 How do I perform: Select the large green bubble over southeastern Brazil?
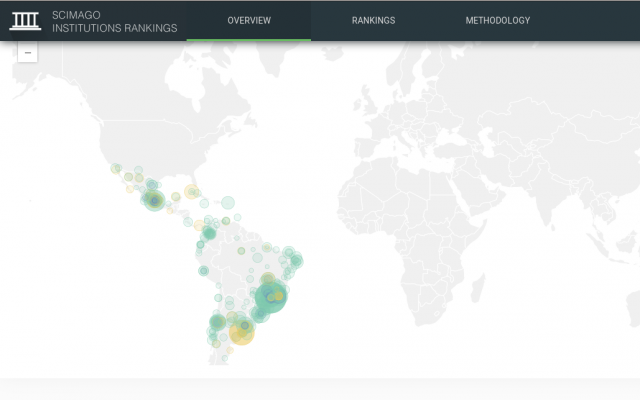271,297
